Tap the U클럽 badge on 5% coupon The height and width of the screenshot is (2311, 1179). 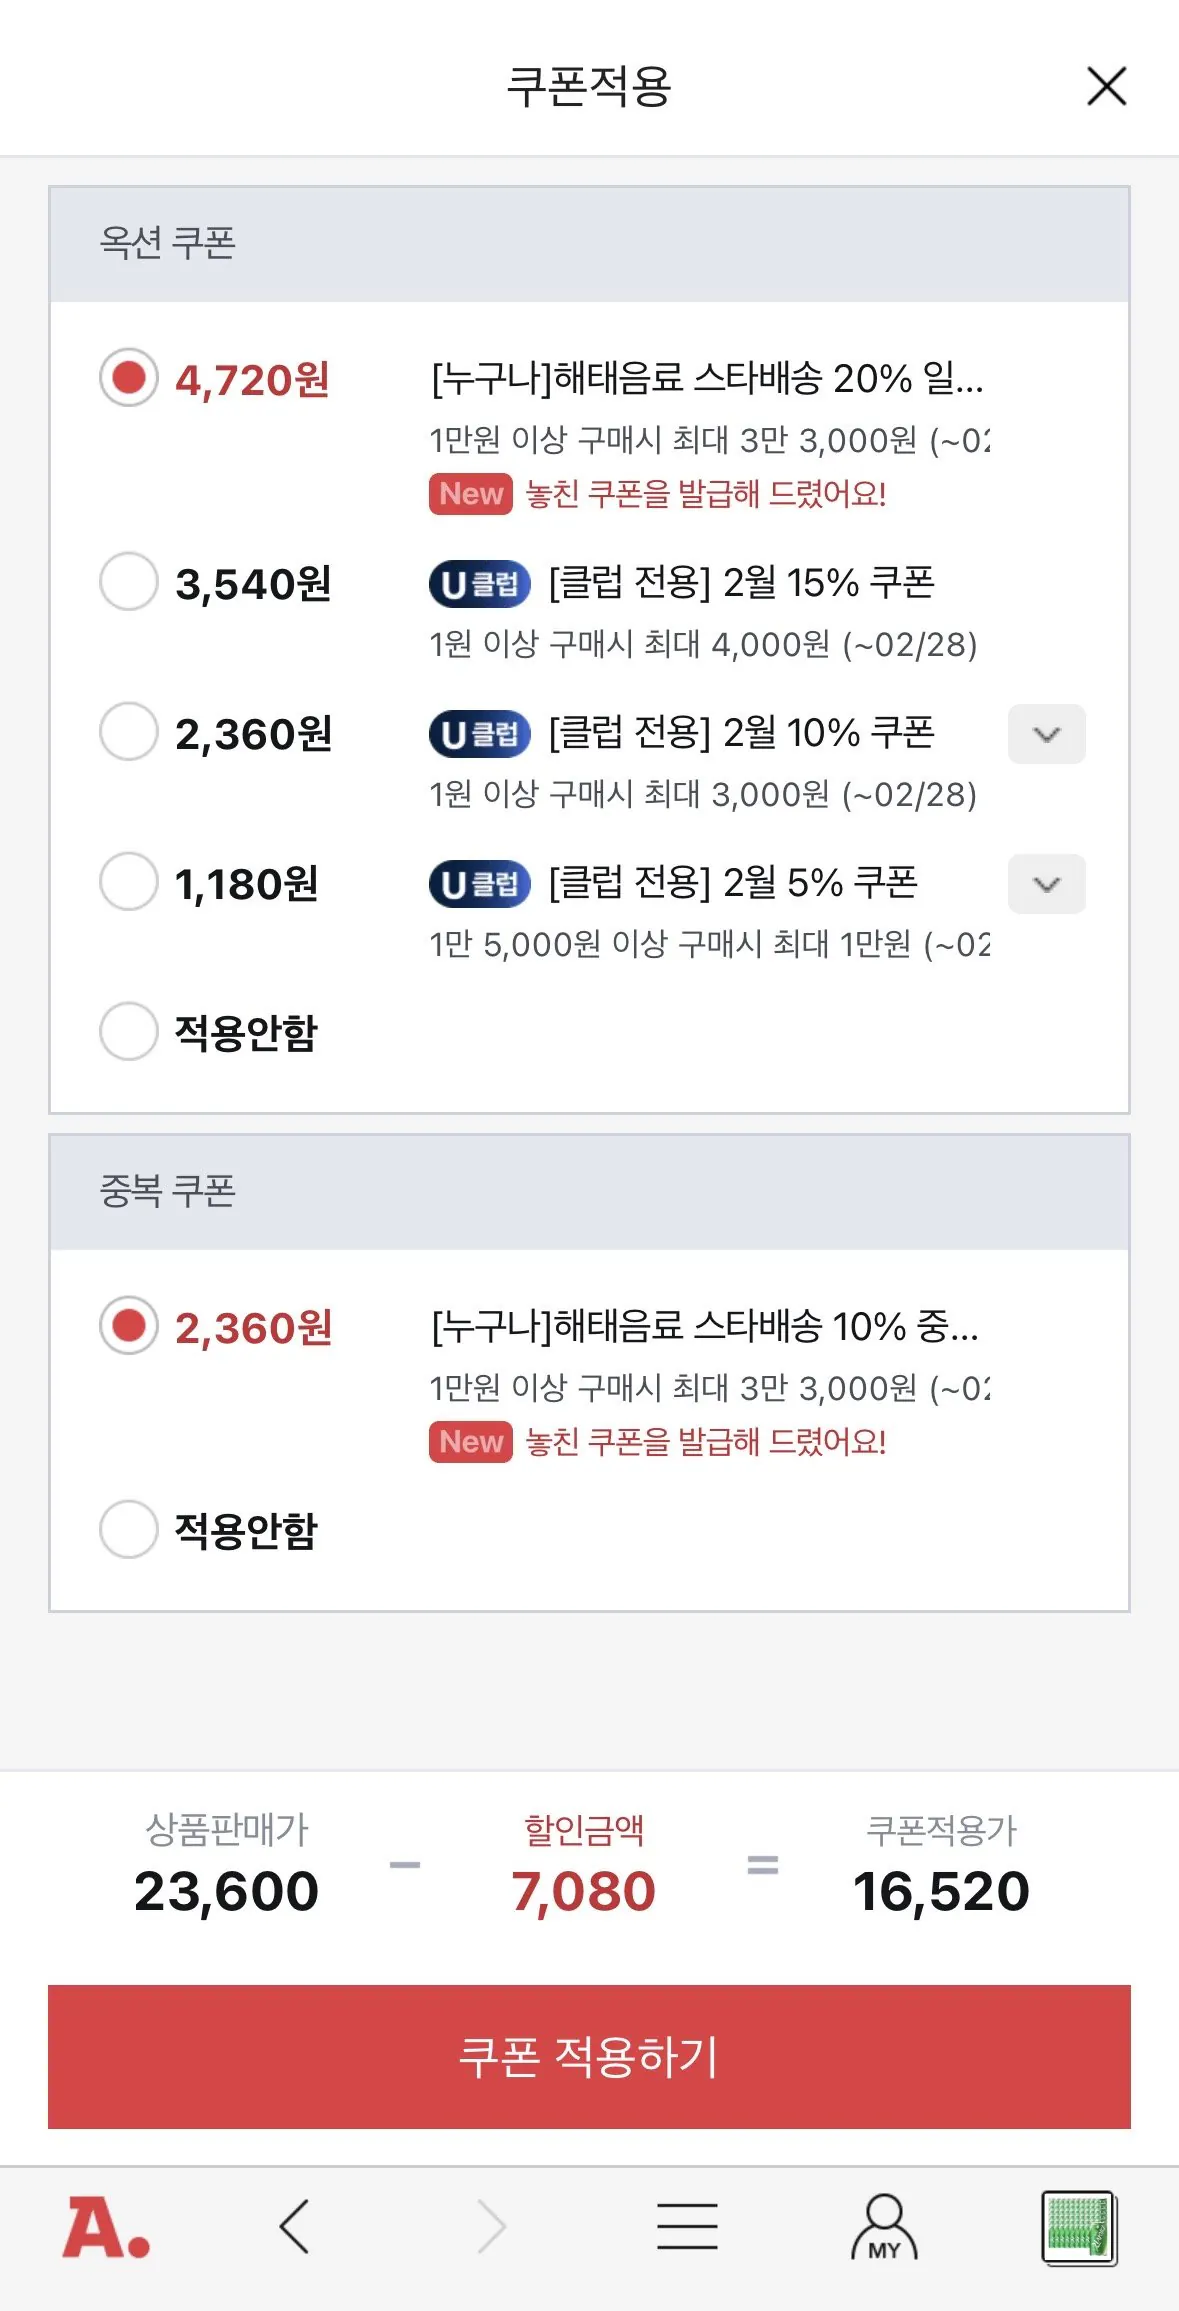click(x=480, y=884)
